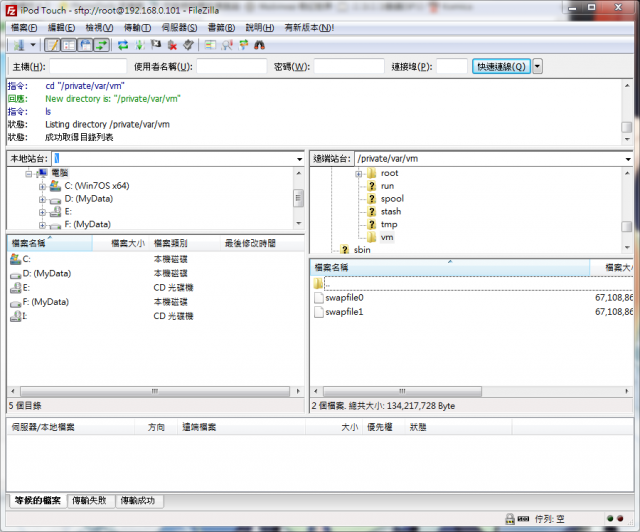
Task: Open the 檔案(F) menu
Action: coord(24,27)
